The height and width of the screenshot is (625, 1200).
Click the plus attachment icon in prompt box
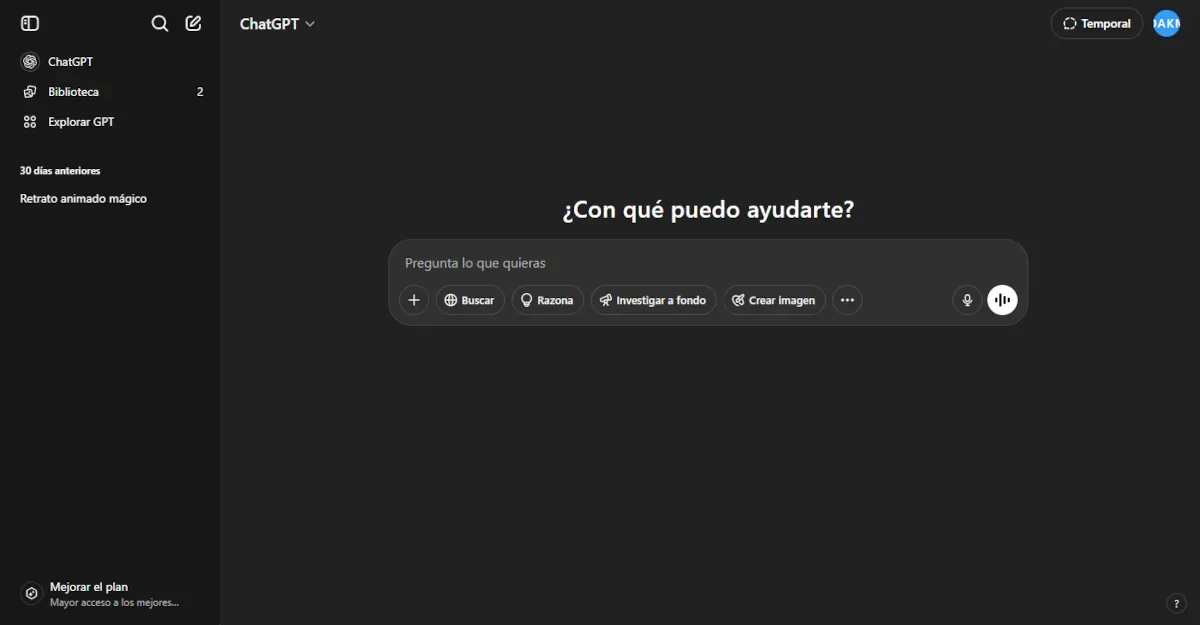(x=414, y=300)
